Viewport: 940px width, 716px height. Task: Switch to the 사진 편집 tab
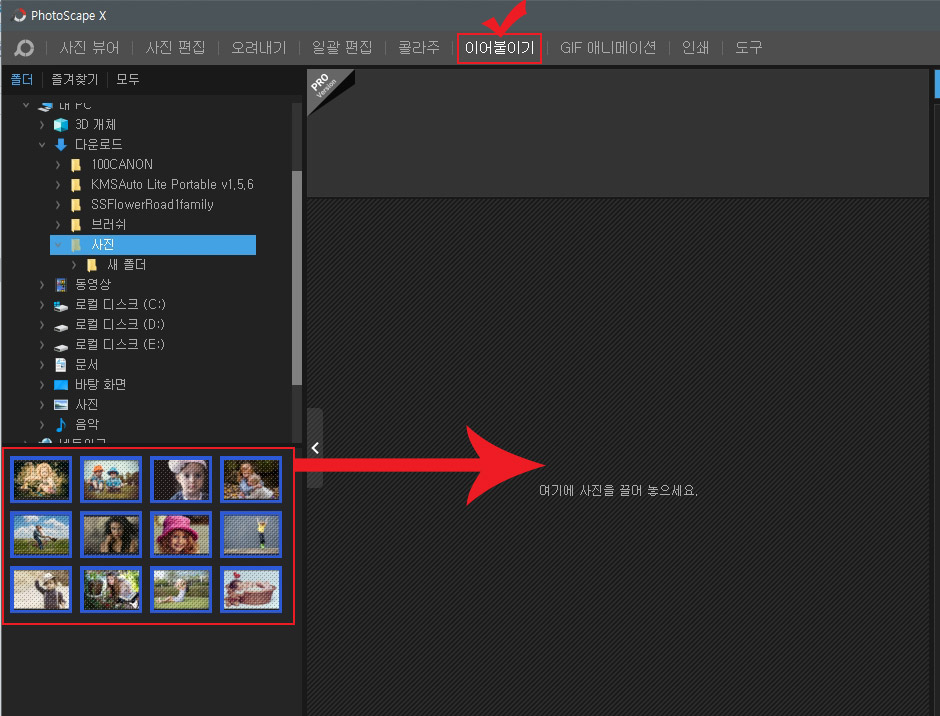pos(175,48)
